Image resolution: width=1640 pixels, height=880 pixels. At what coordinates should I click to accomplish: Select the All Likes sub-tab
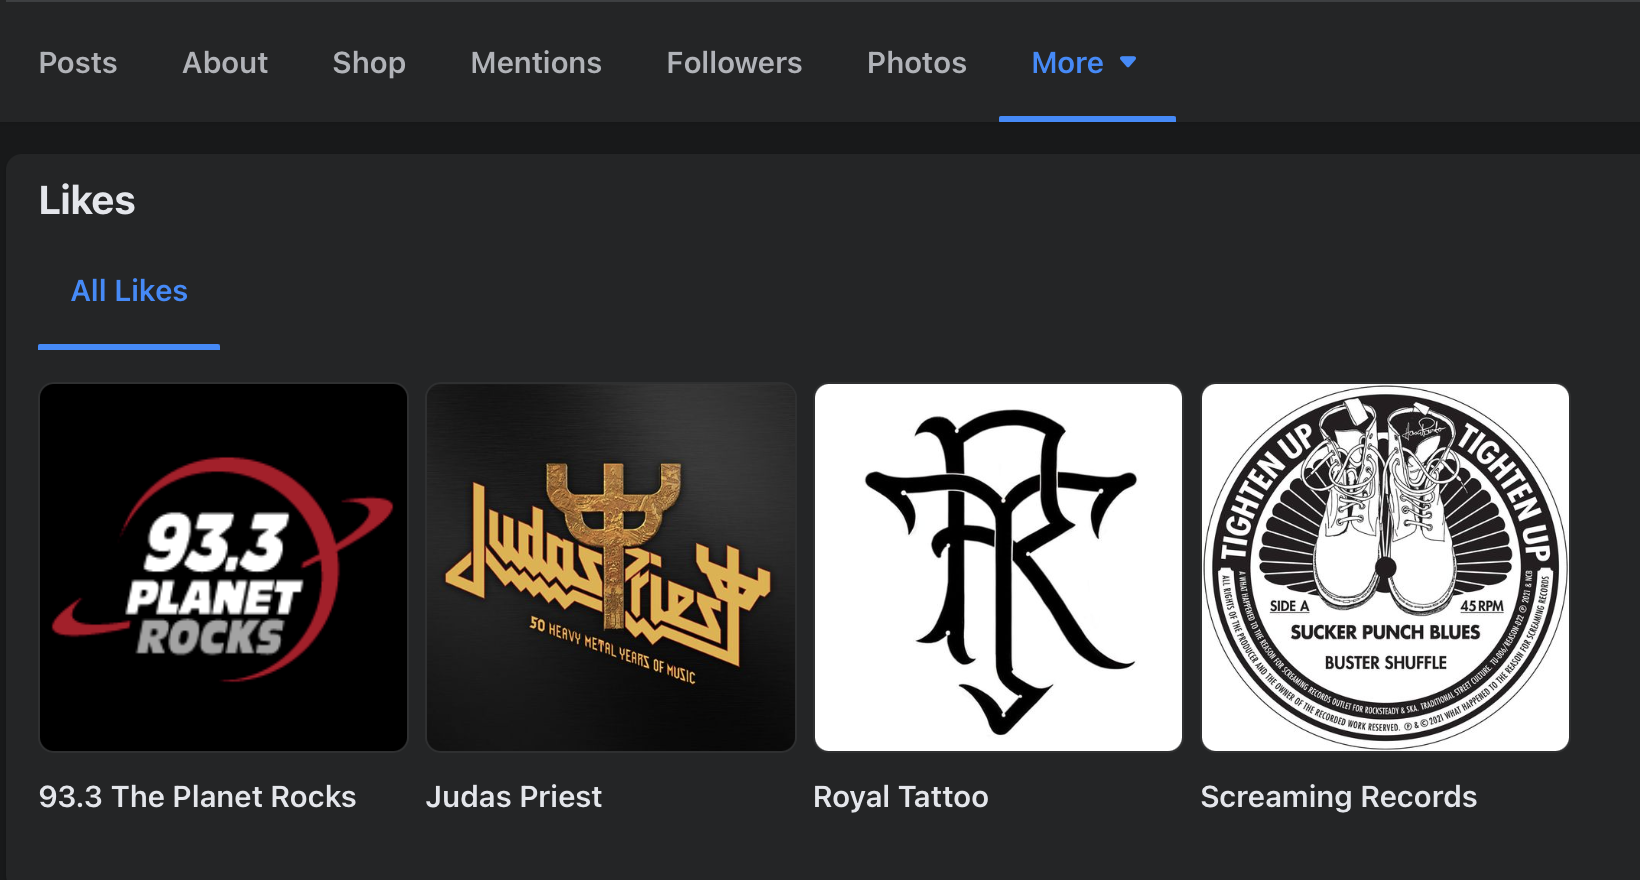pos(129,291)
